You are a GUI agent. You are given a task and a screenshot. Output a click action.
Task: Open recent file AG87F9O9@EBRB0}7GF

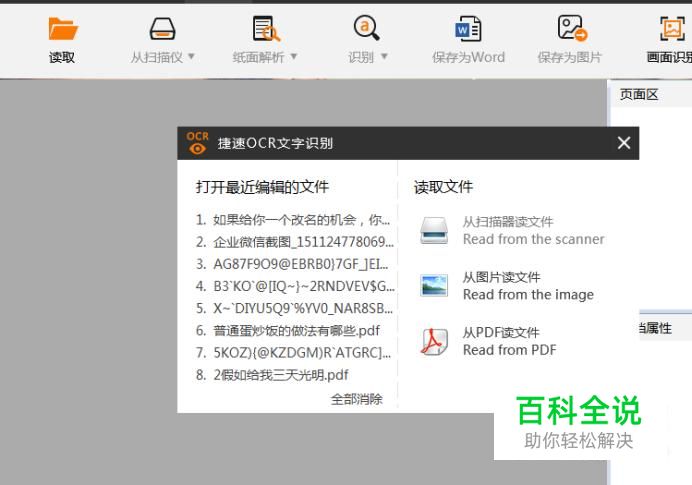tap(292, 264)
